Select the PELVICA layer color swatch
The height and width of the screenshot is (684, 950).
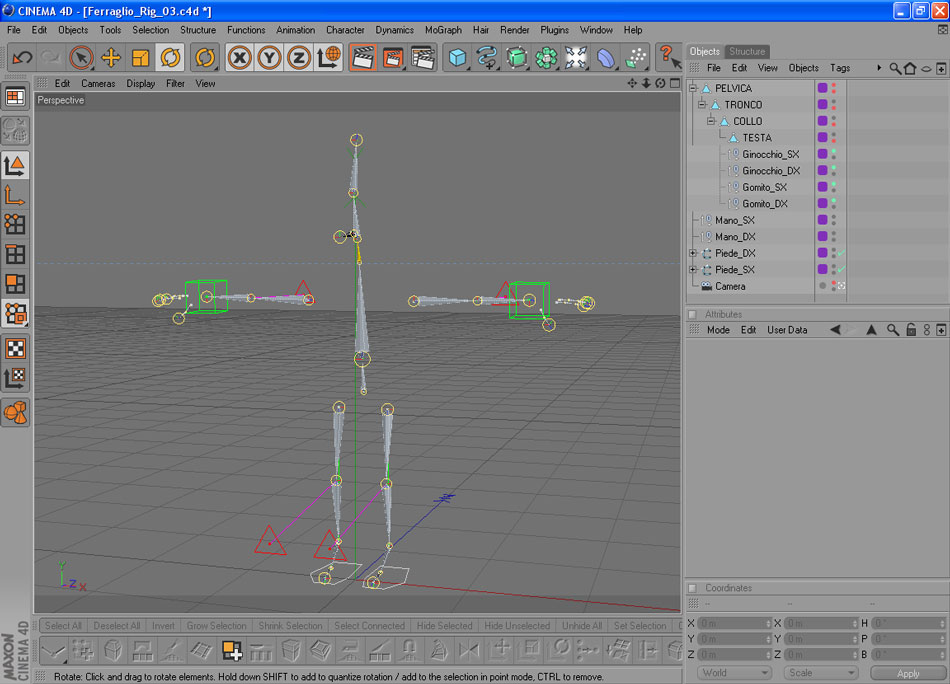click(822, 88)
